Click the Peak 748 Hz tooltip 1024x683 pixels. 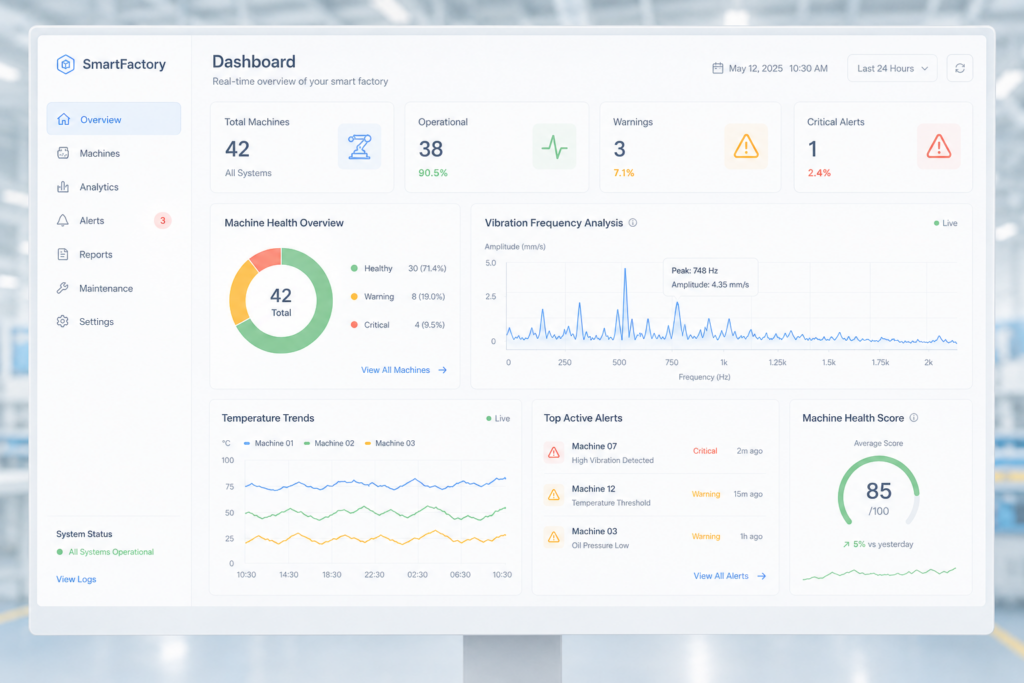pyautogui.click(x=711, y=278)
